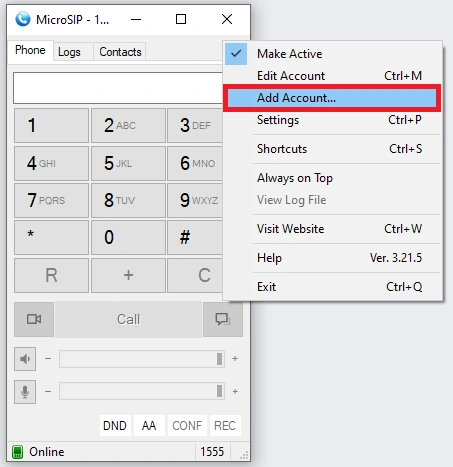Click the phone number input field

[x=118, y=88]
